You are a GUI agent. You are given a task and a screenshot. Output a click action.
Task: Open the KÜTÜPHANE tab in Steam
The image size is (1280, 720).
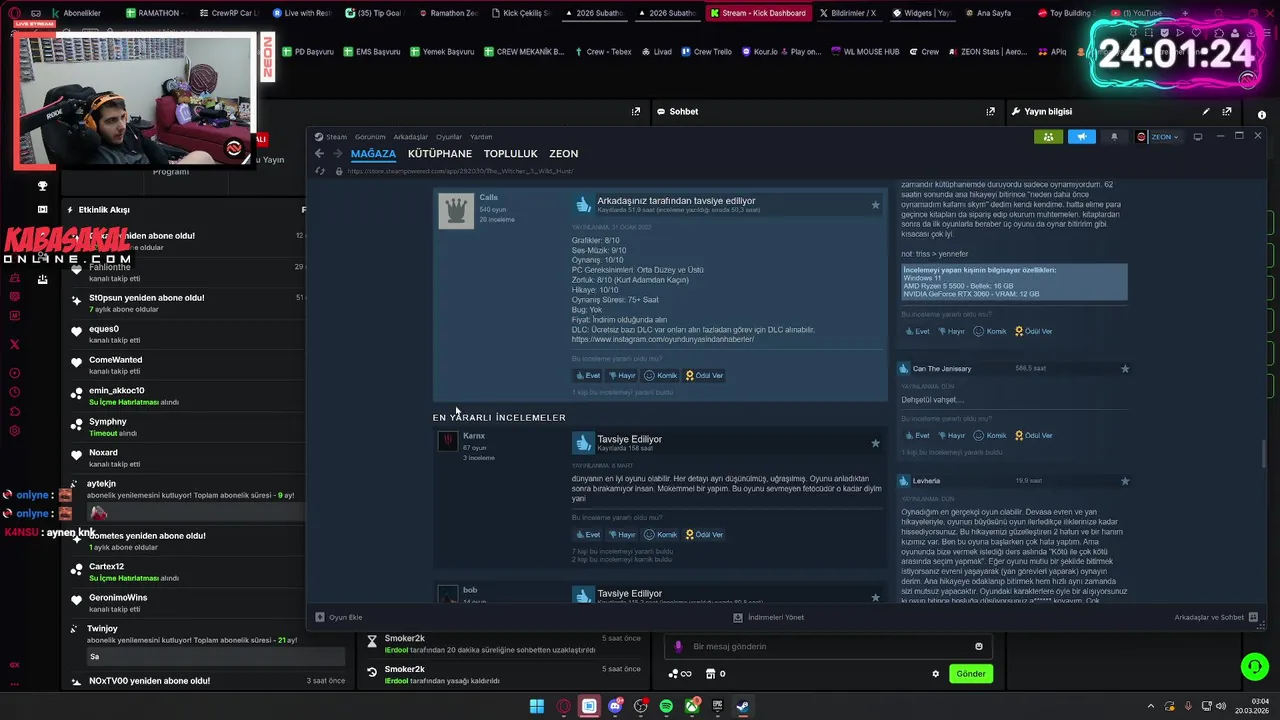pyautogui.click(x=440, y=154)
